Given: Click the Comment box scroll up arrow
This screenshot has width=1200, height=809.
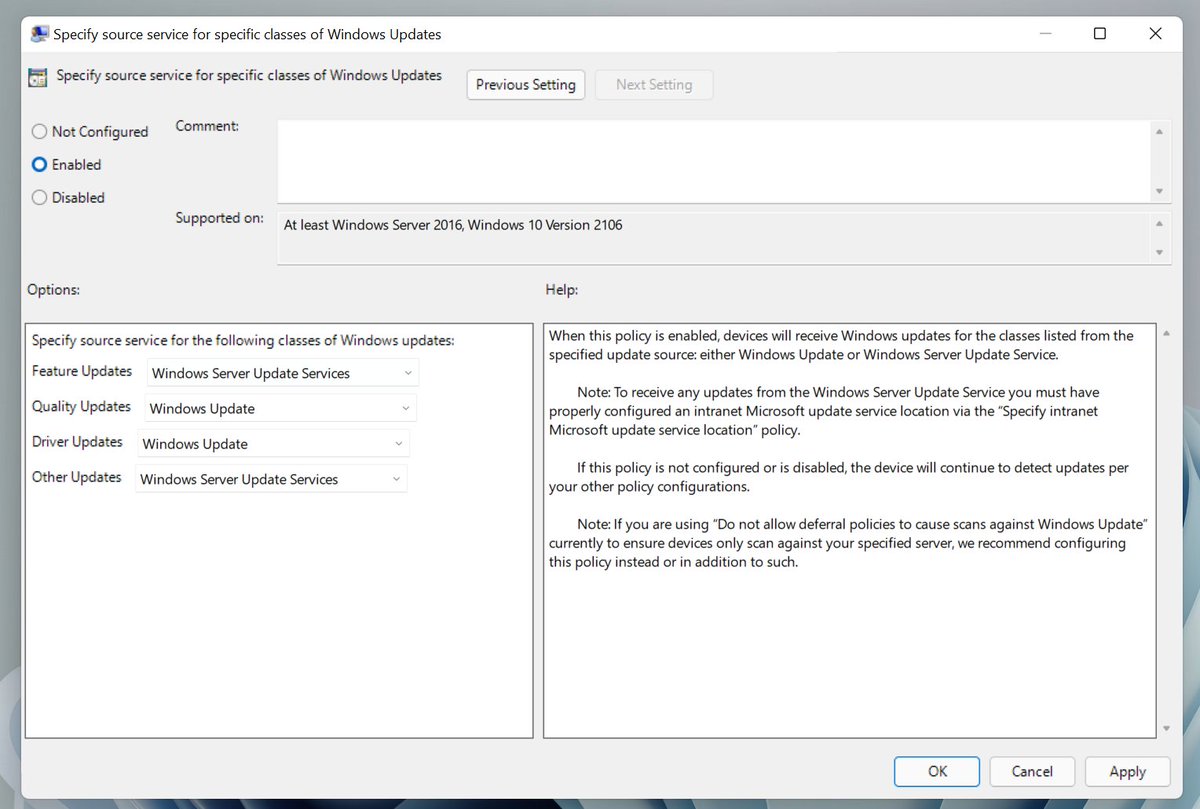Looking at the screenshot, I should 1159,132.
